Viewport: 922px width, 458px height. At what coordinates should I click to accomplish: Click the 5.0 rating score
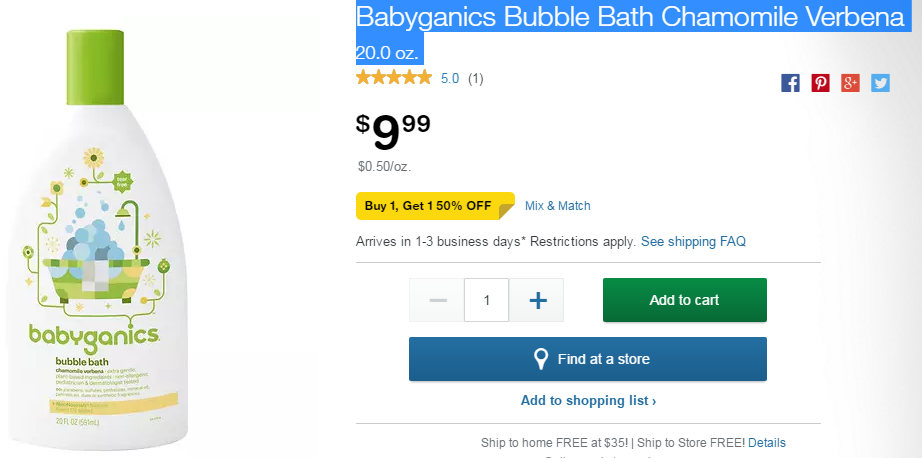pyautogui.click(x=450, y=78)
